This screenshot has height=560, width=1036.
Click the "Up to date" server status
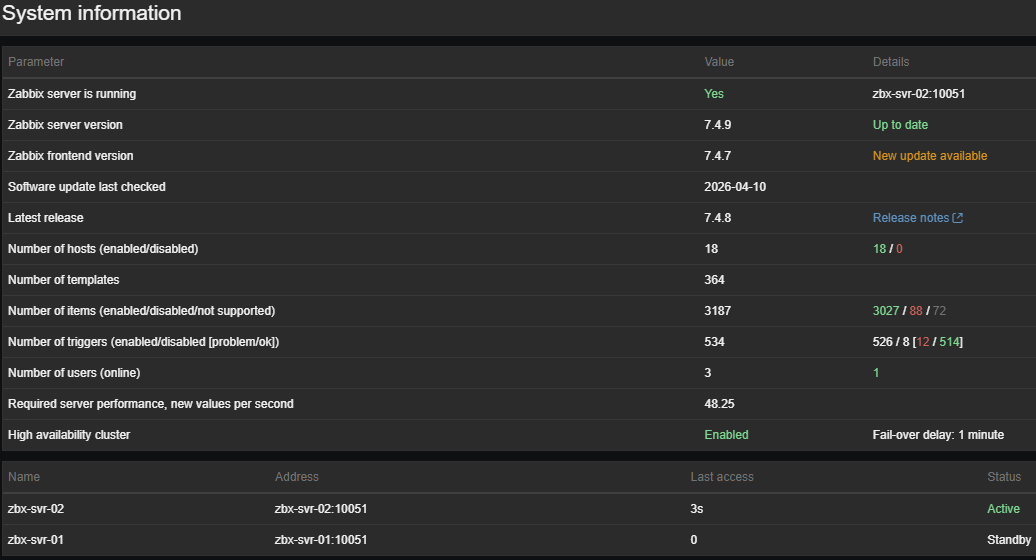900,125
